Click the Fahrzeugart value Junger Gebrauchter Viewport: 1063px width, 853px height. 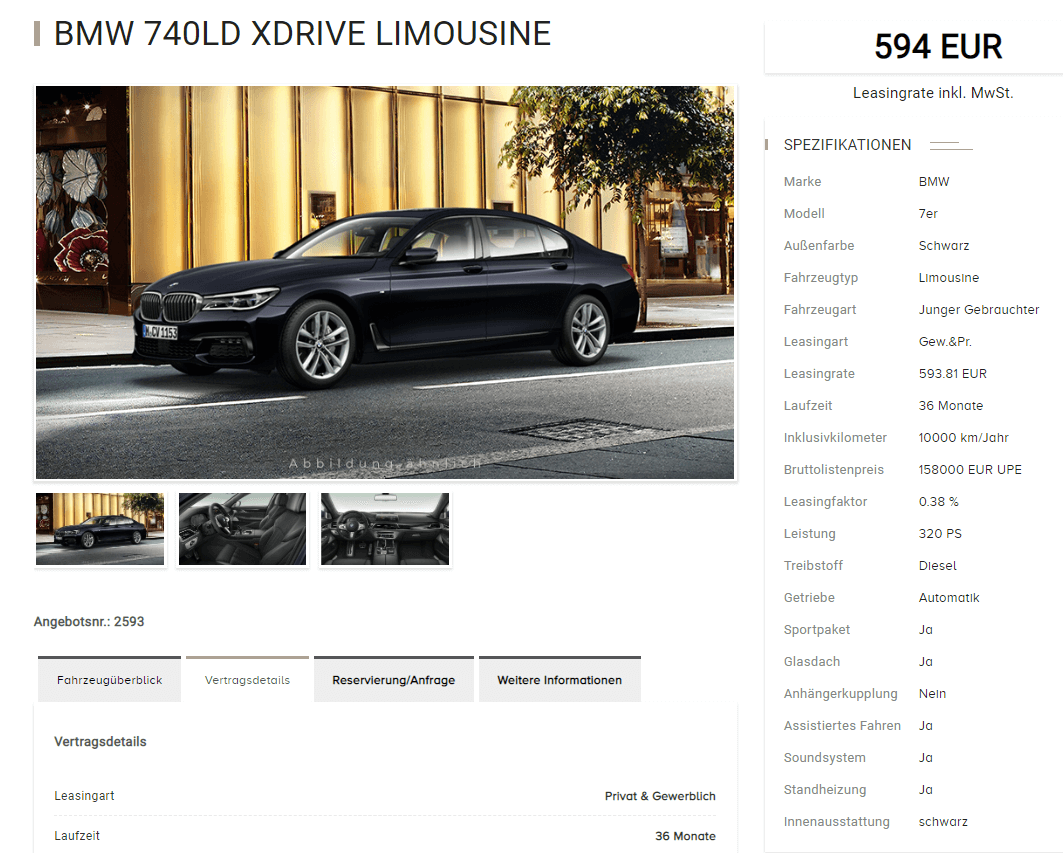pos(979,310)
